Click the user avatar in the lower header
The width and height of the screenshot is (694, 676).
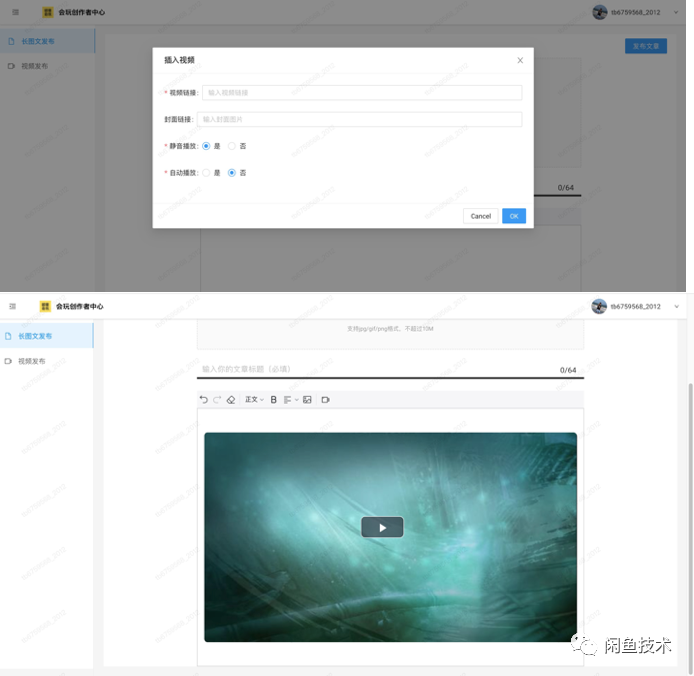pos(599,306)
